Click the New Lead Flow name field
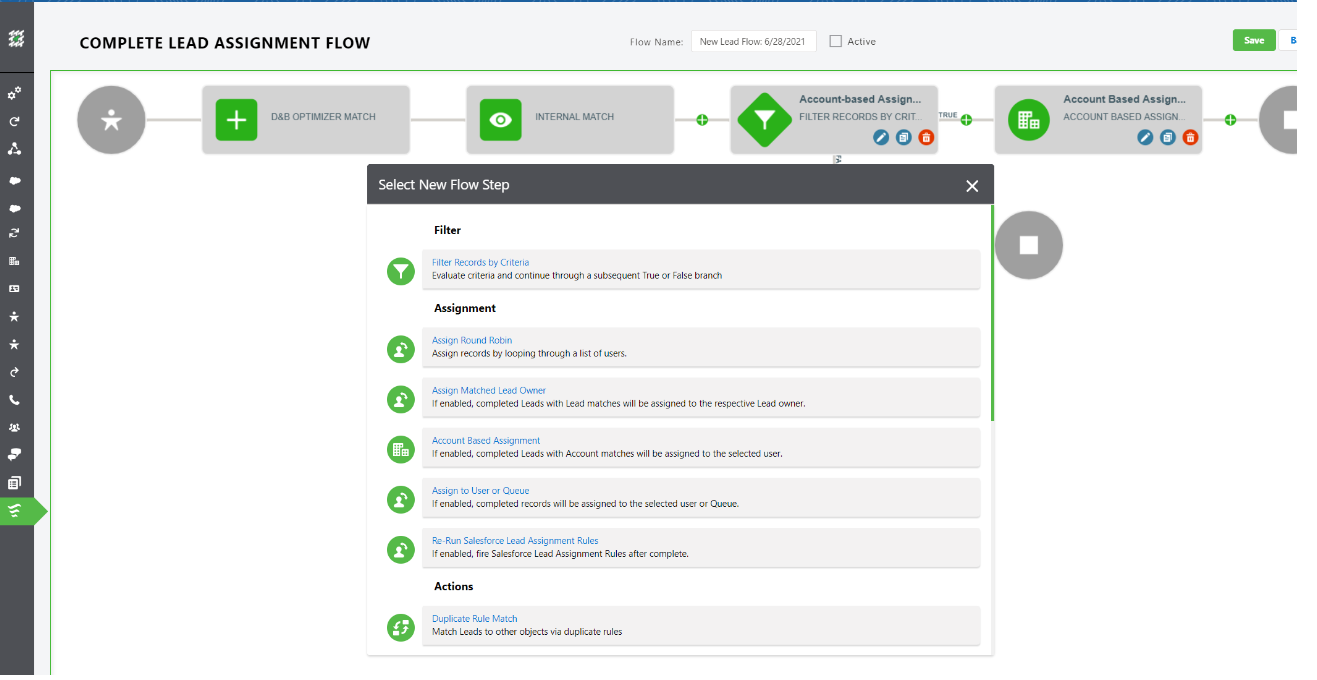Viewport: 1317px width, 680px height. [754, 41]
